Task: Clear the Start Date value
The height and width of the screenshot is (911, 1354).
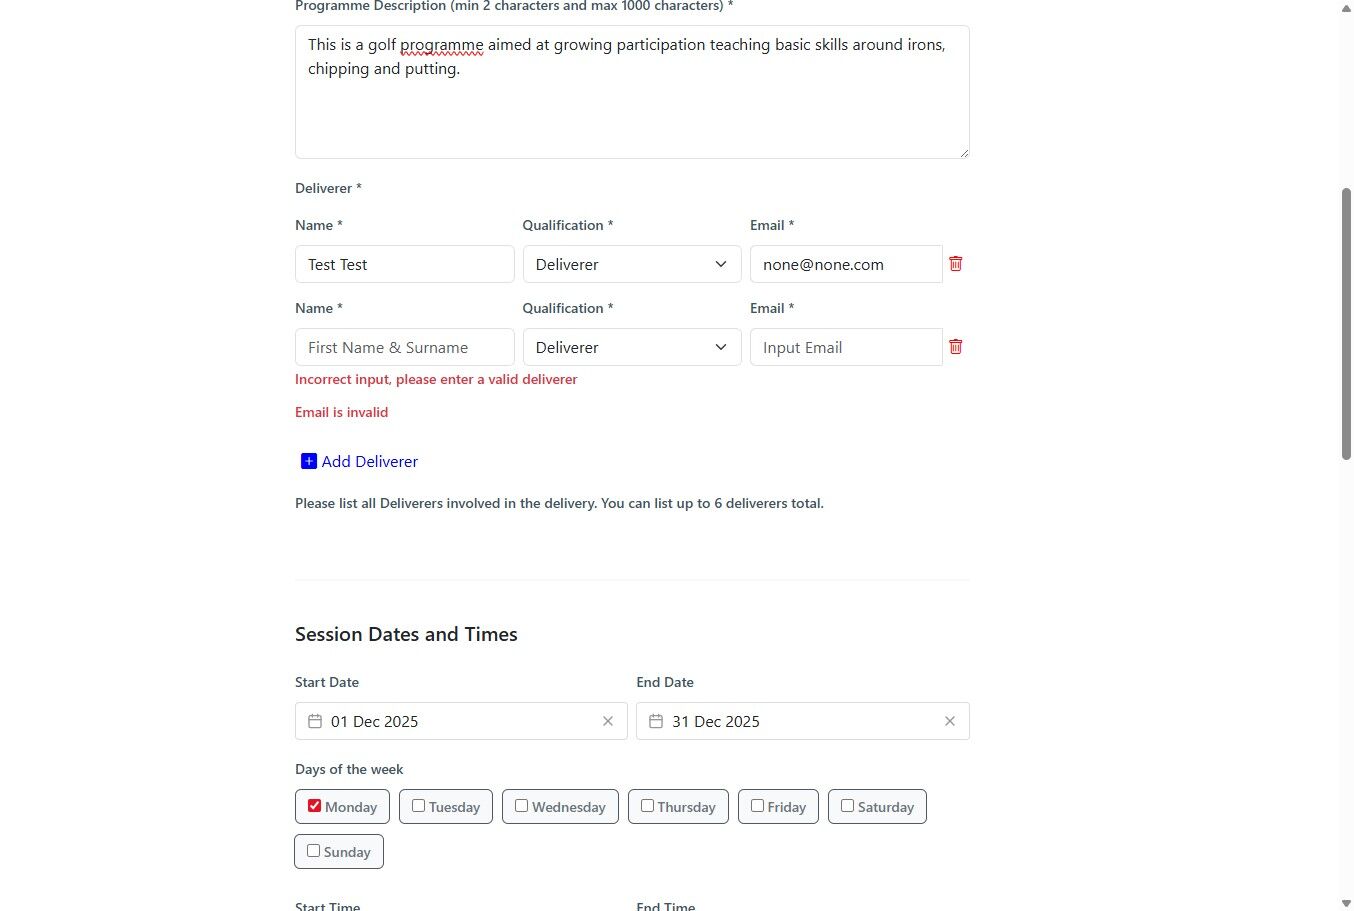Action: coord(608,721)
